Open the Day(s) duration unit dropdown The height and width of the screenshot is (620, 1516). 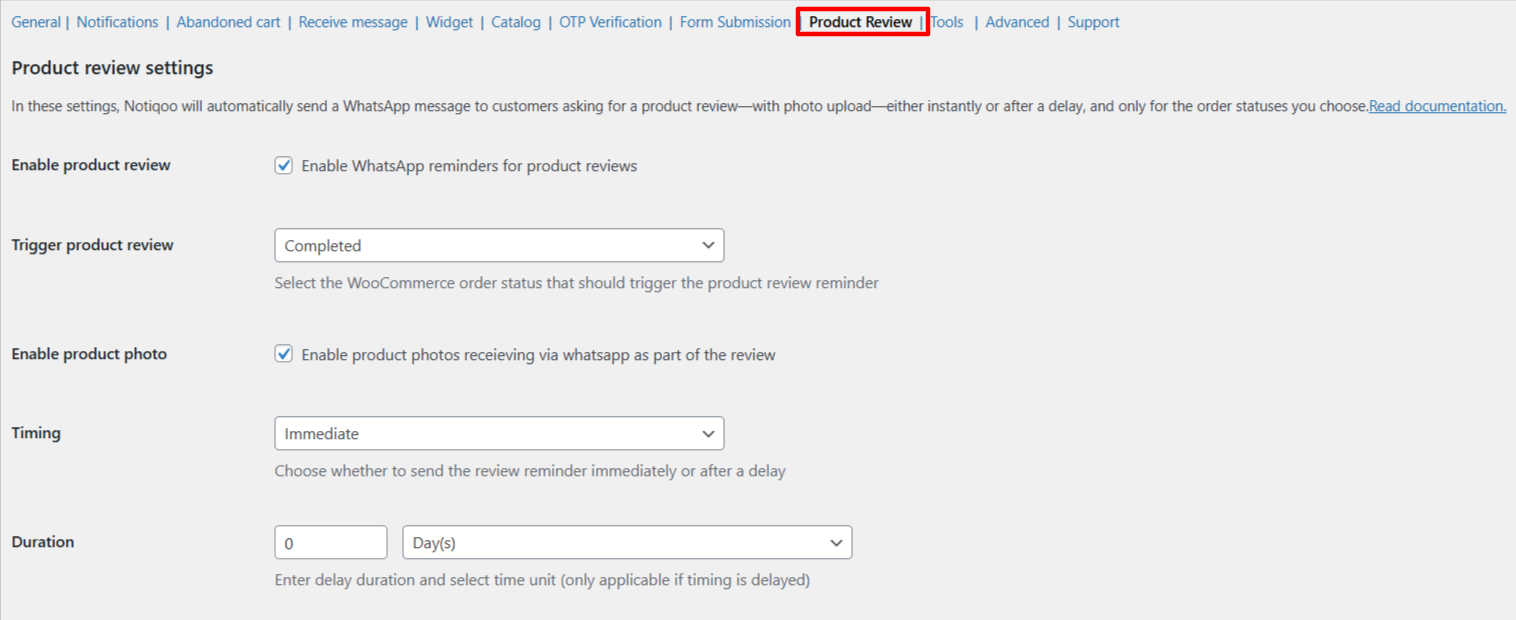click(x=627, y=543)
